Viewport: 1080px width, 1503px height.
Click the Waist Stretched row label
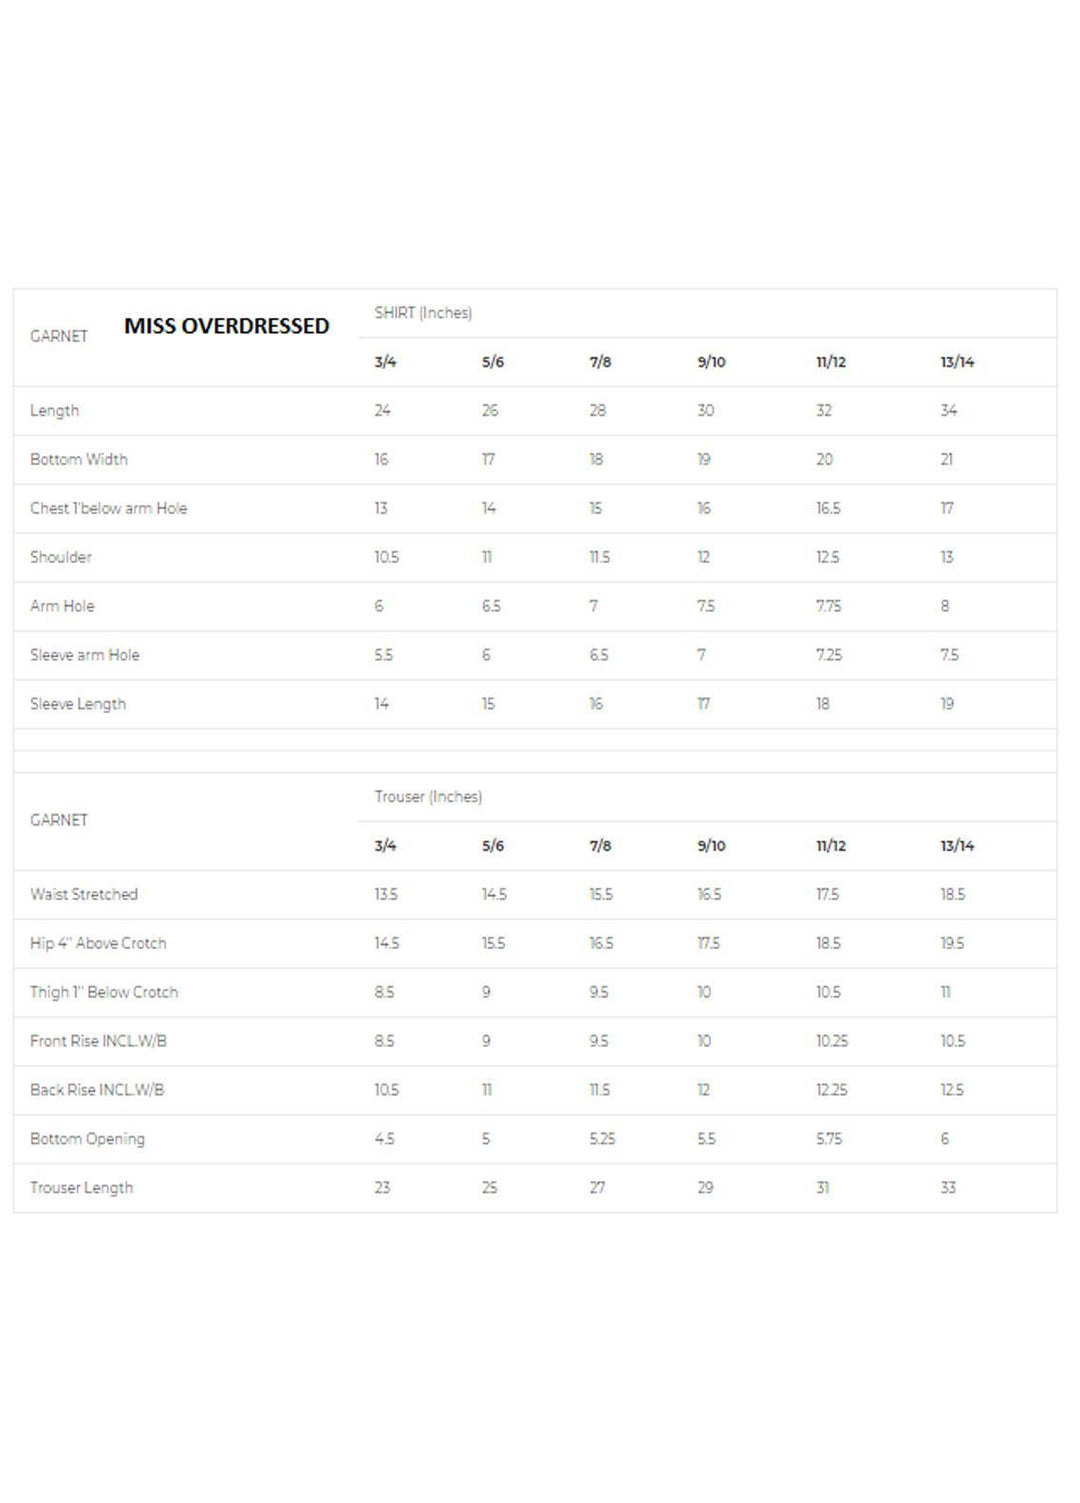(x=84, y=894)
